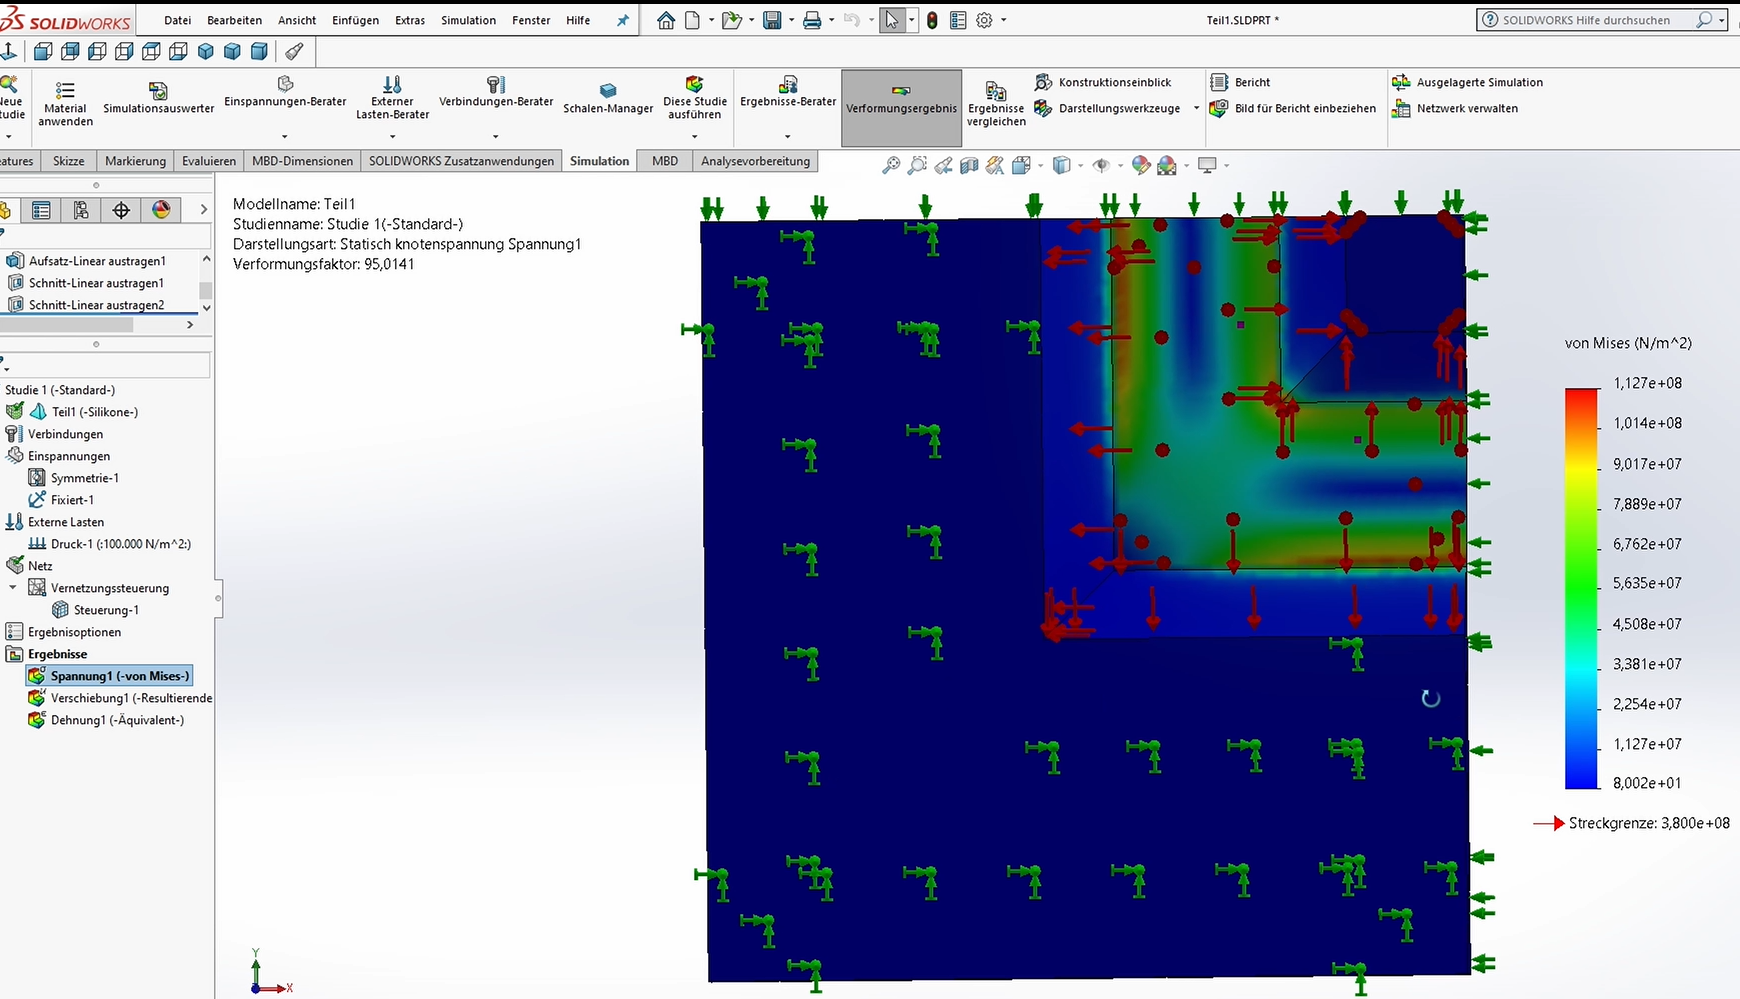Click the pin icon beside Hilfe menu
Viewport: 1740px width, 999px height.
[622, 20]
